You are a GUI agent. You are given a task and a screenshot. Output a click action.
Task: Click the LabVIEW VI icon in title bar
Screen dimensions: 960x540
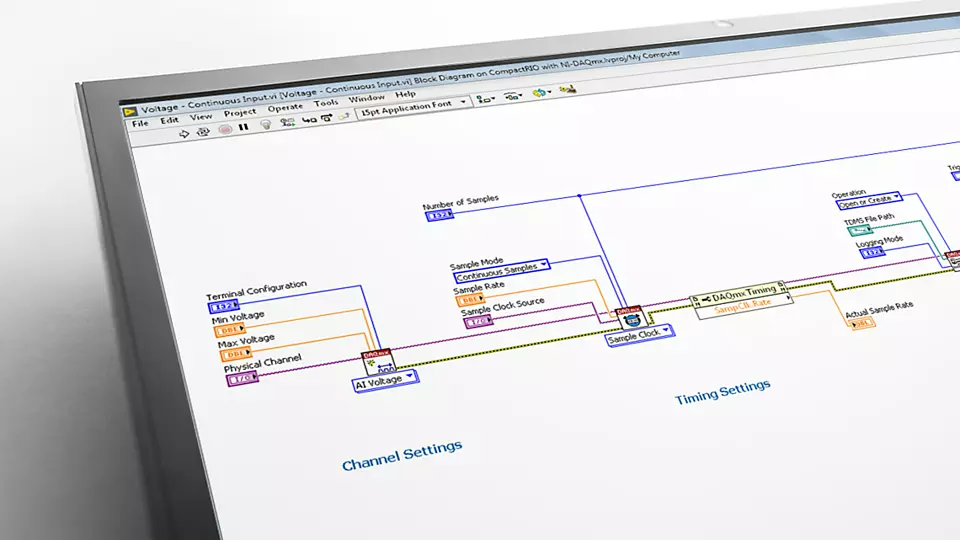coord(129,112)
